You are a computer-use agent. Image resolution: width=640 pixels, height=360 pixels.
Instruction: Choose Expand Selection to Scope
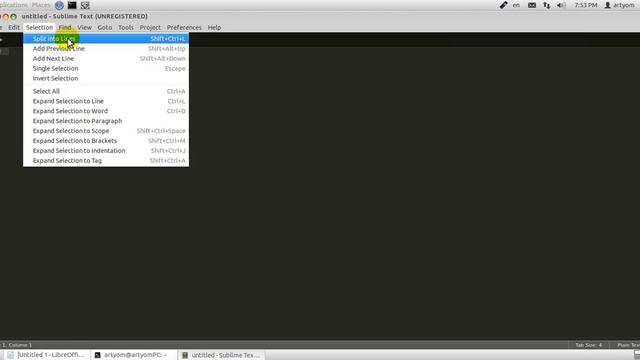click(x=106, y=131)
